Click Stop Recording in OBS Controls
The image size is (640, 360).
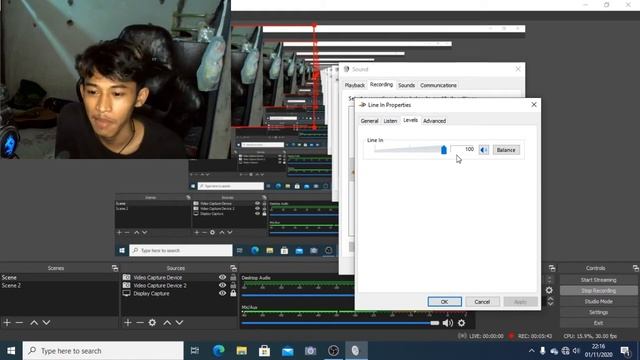pyautogui.click(x=598, y=291)
